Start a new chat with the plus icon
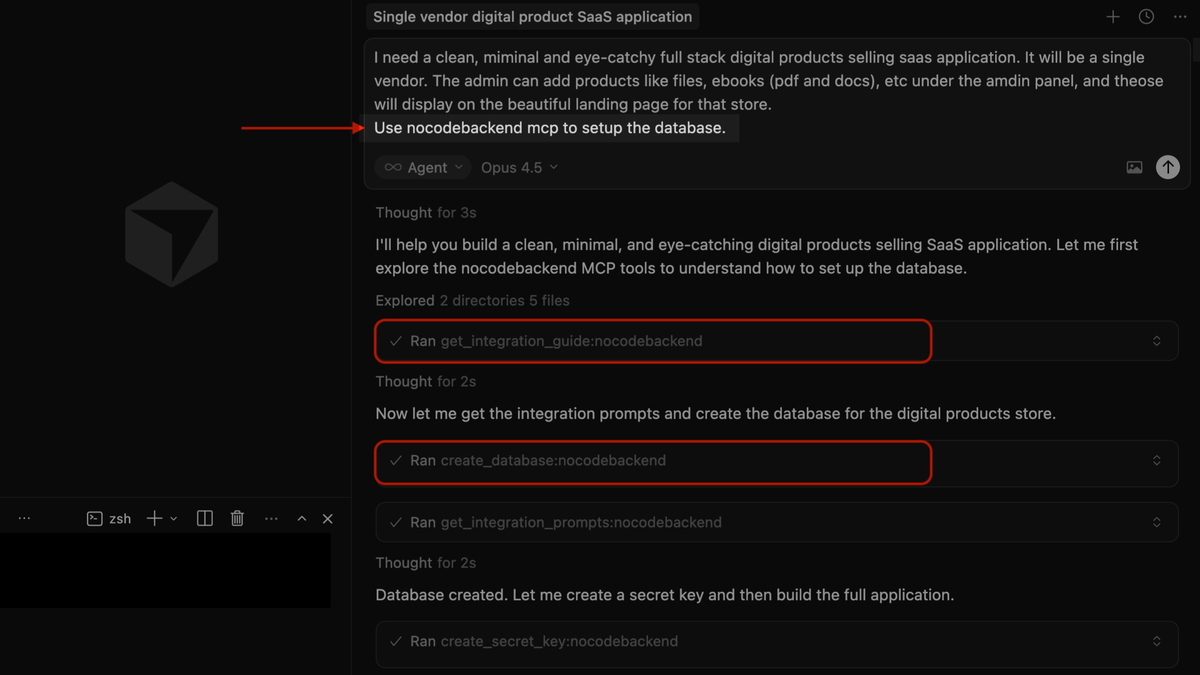1200x675 pixels. 1112,16
